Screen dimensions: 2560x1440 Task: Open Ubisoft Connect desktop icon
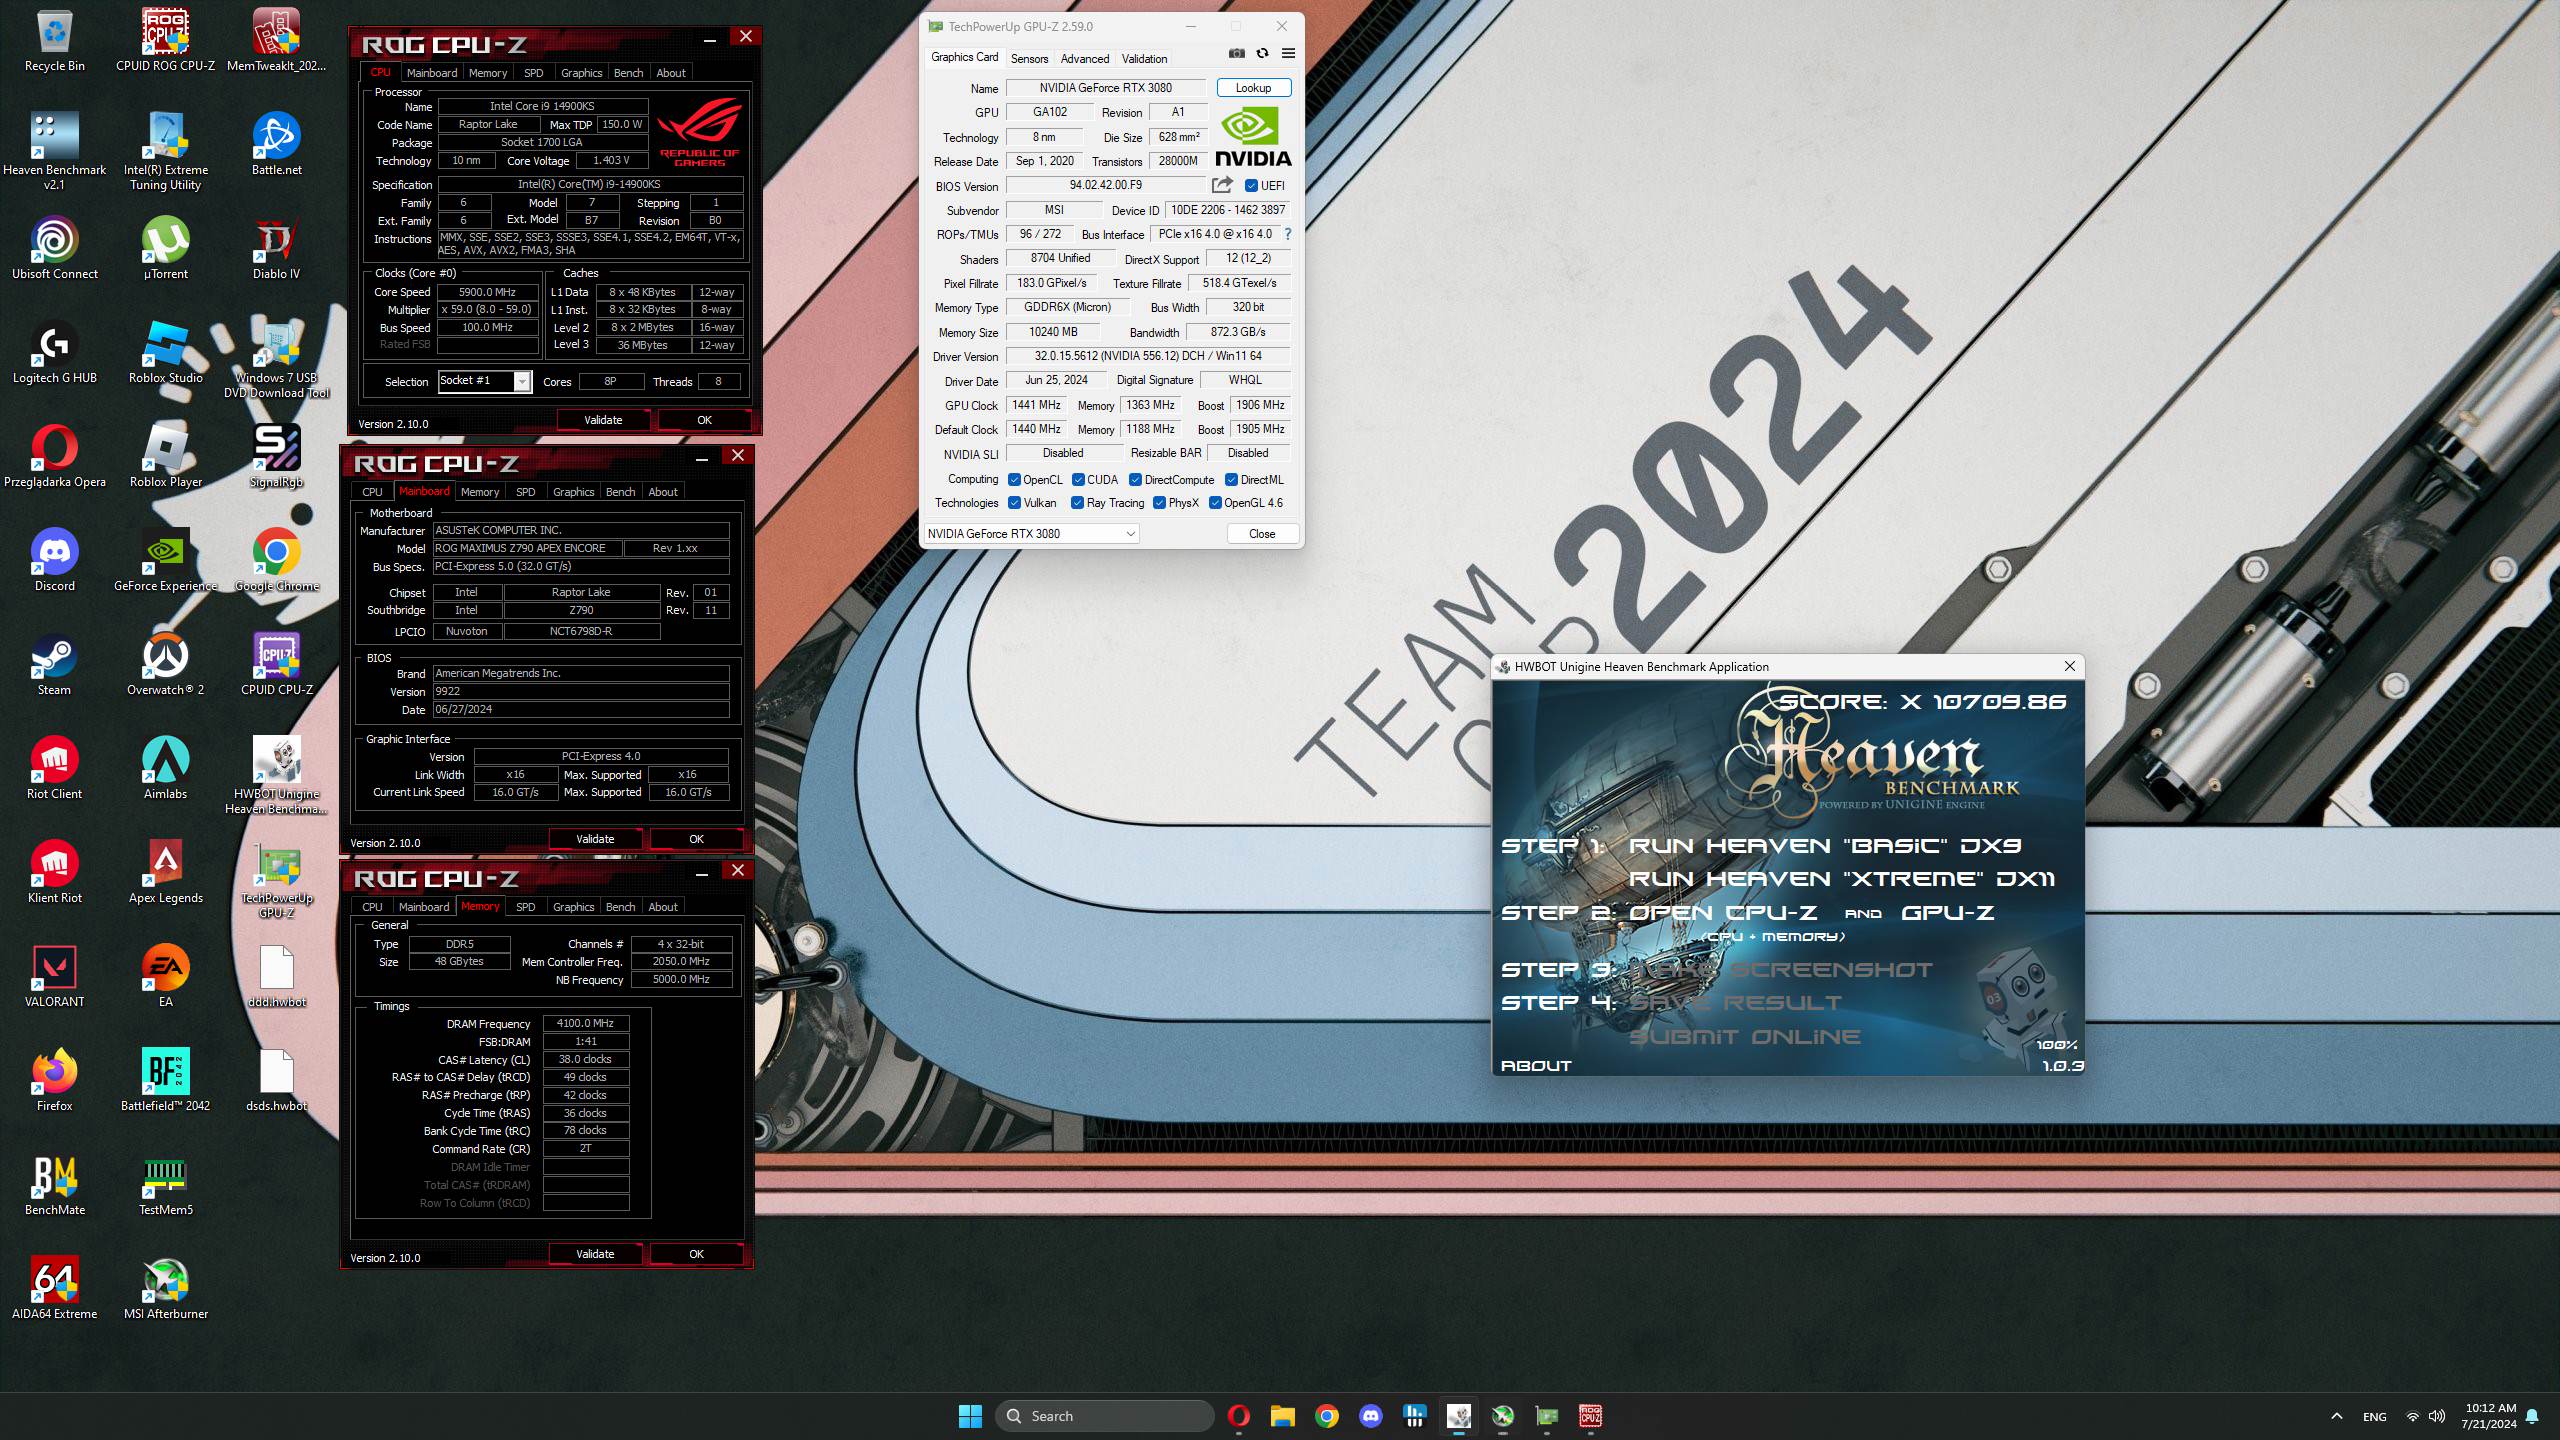pyautogui.click(x=55, y=249)
